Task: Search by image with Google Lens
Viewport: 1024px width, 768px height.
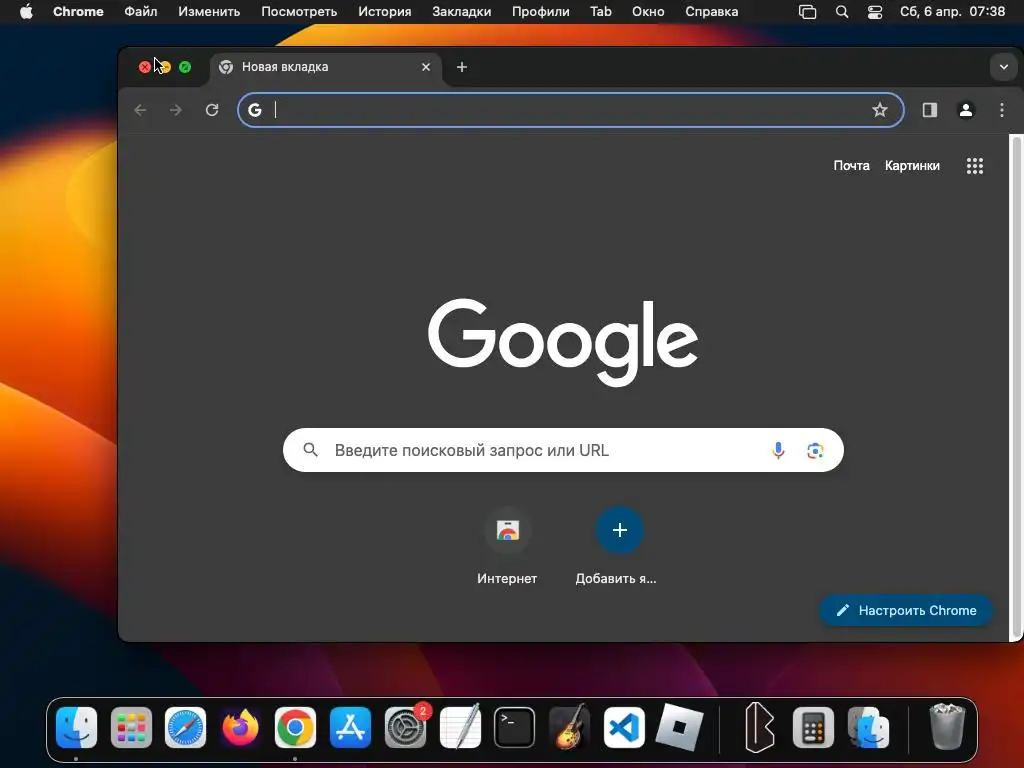Action: point(814,450)
